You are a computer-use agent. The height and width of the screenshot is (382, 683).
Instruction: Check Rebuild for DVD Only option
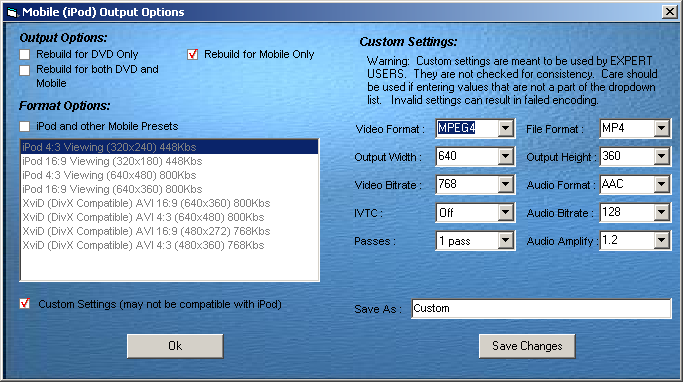click(x=25, y=54)
